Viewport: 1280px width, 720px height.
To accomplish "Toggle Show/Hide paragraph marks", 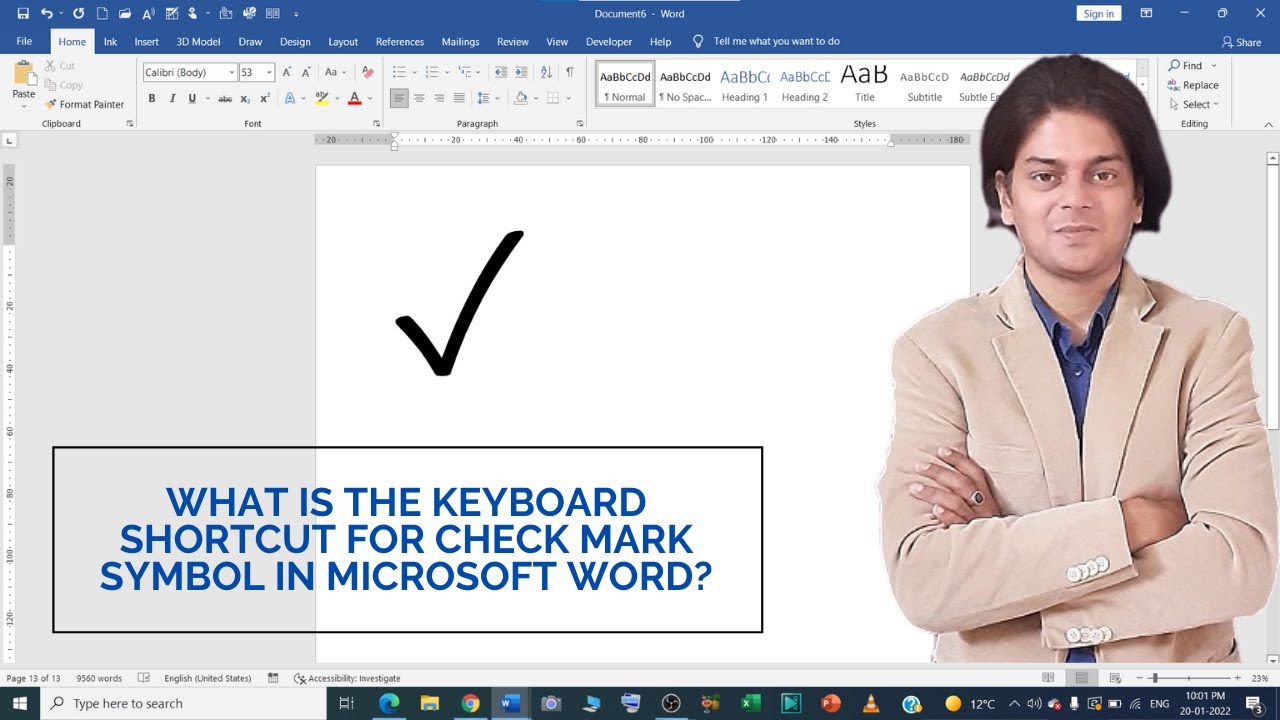I will [x=570, y=72].
